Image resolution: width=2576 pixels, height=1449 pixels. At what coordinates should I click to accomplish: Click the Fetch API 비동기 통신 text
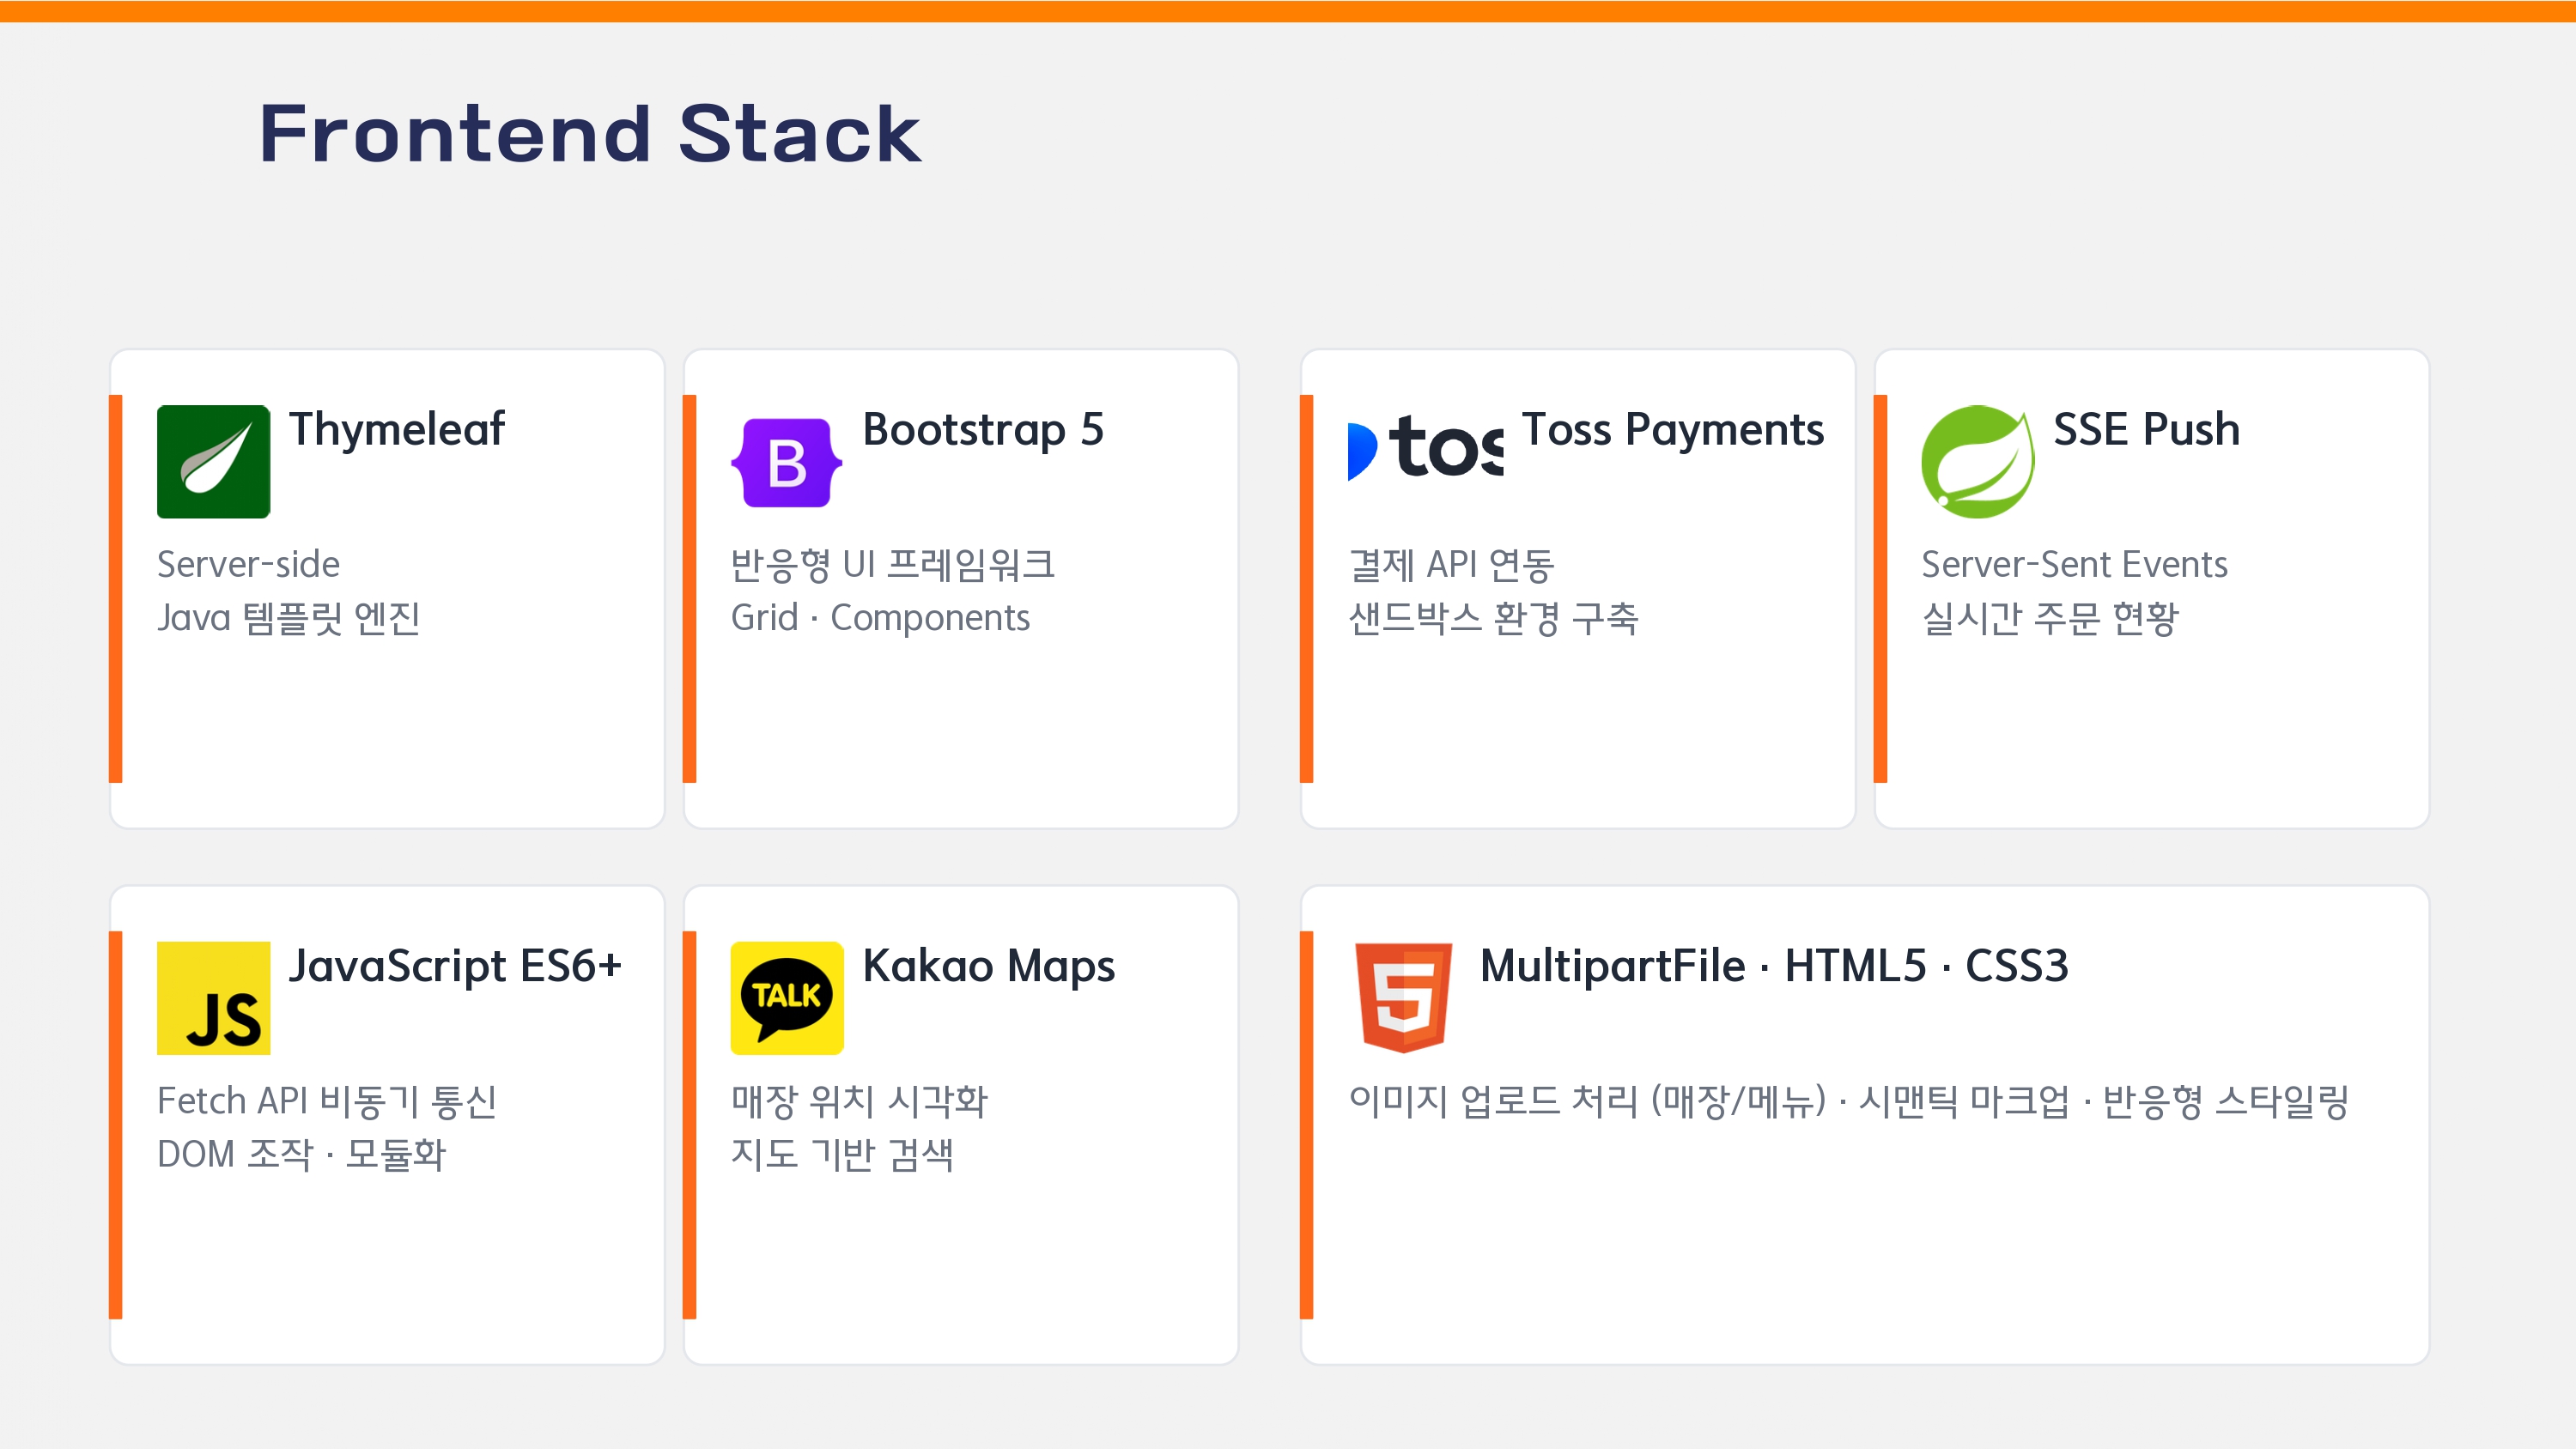tap(327, 1101)
